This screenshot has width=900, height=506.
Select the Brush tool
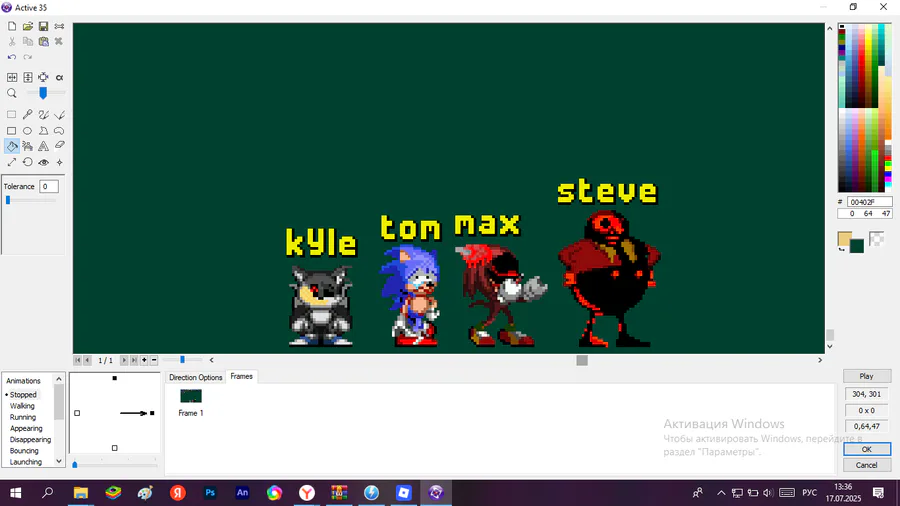point(44,115)
